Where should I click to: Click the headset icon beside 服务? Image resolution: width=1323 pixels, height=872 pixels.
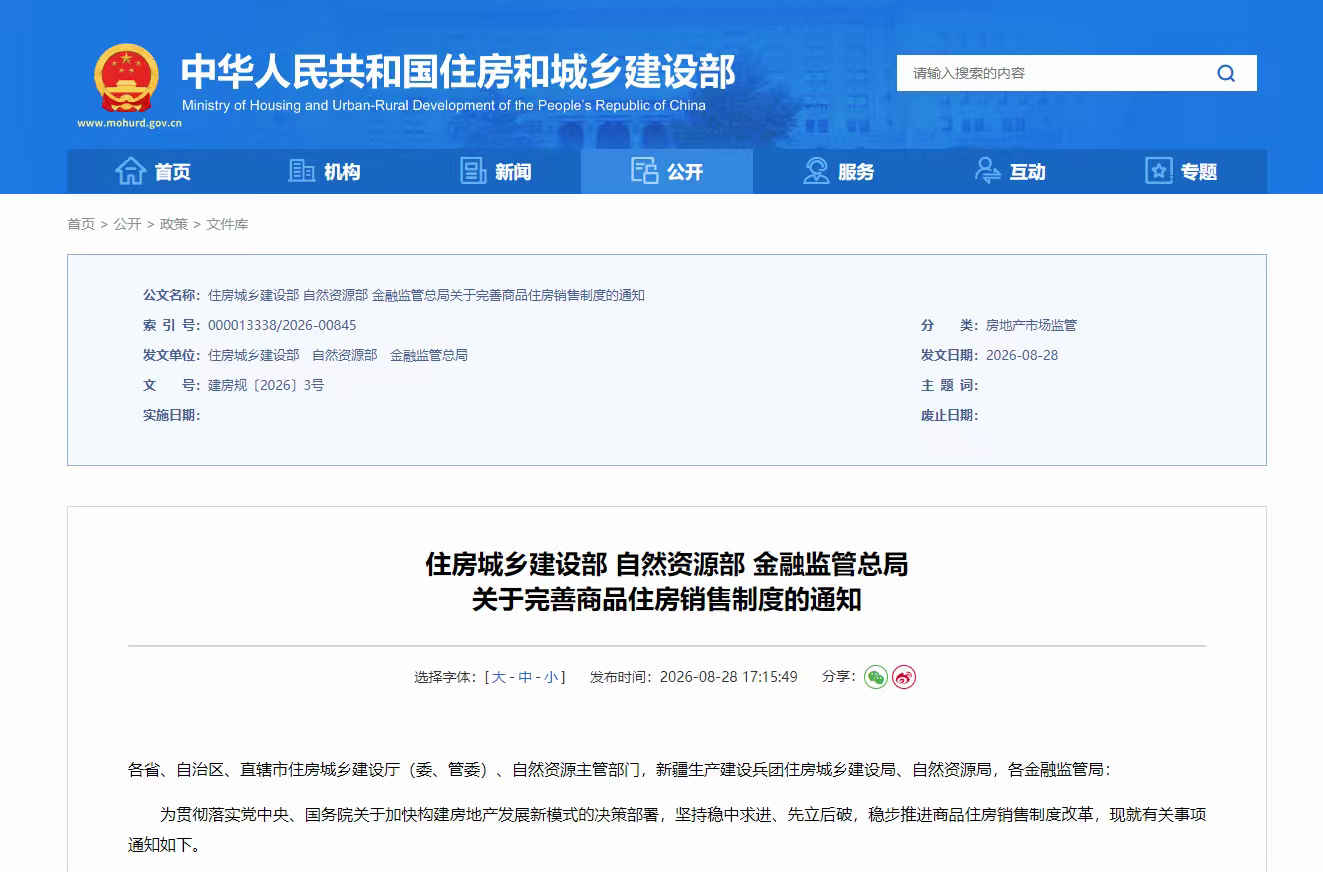[x=816, y=171]
